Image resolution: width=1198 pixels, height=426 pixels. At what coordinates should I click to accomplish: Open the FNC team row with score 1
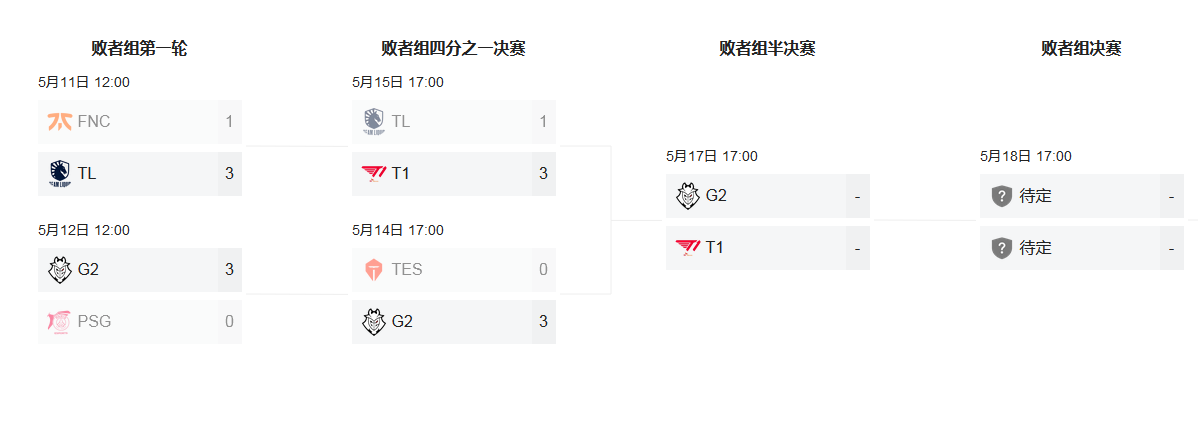click(x=140, y=122)
